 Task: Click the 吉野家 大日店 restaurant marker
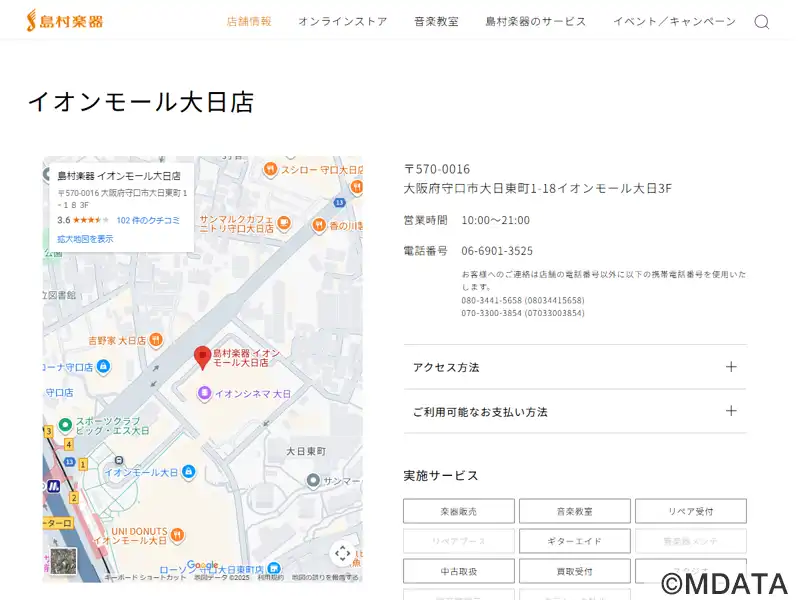156,340
